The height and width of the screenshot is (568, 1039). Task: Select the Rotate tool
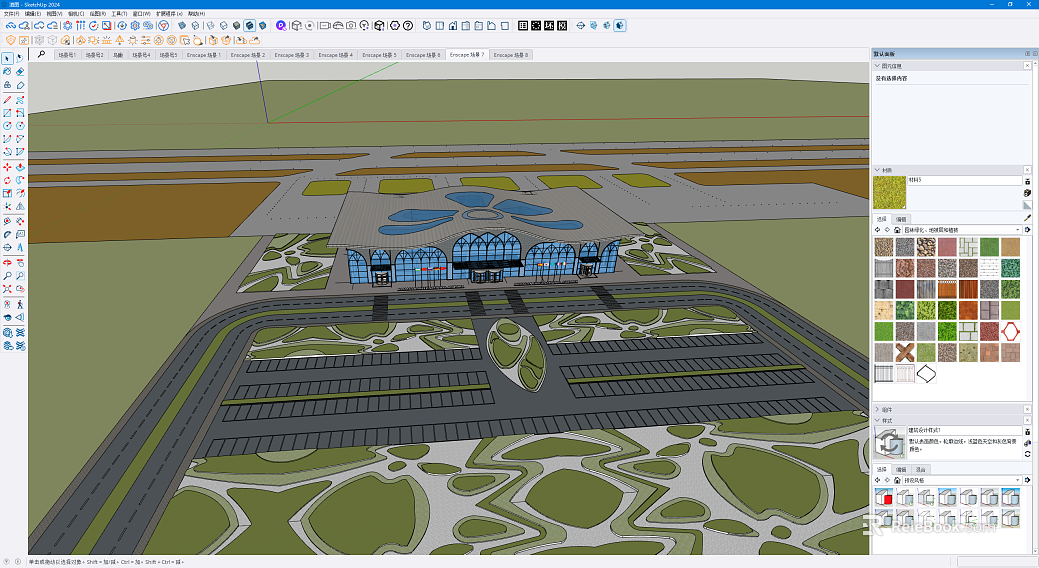[7, 180]
